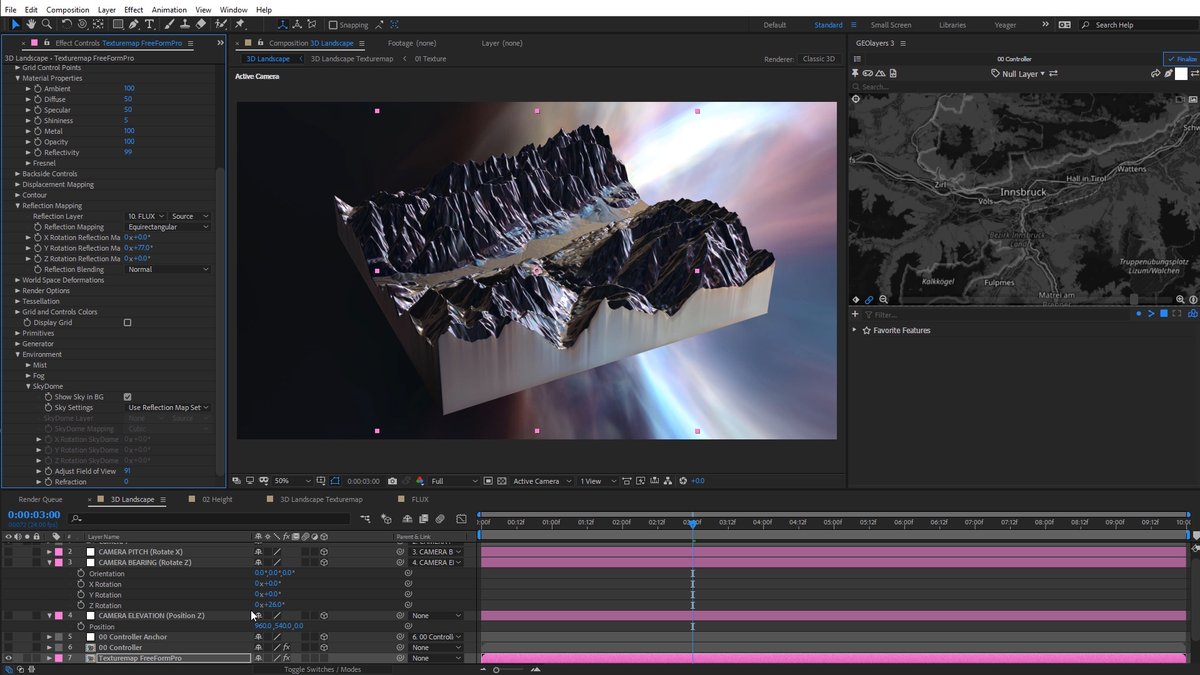Screen dimensions: 1200x675
Task: Toggle Display Grid checkbox
Action: coord(127,322)
